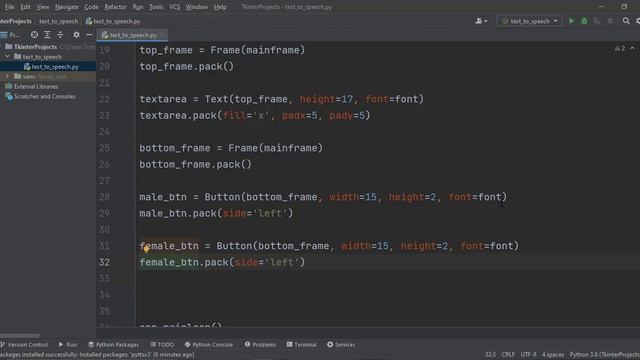Open the Terminal tool window

pyautogui.click(x=302, y=345)
